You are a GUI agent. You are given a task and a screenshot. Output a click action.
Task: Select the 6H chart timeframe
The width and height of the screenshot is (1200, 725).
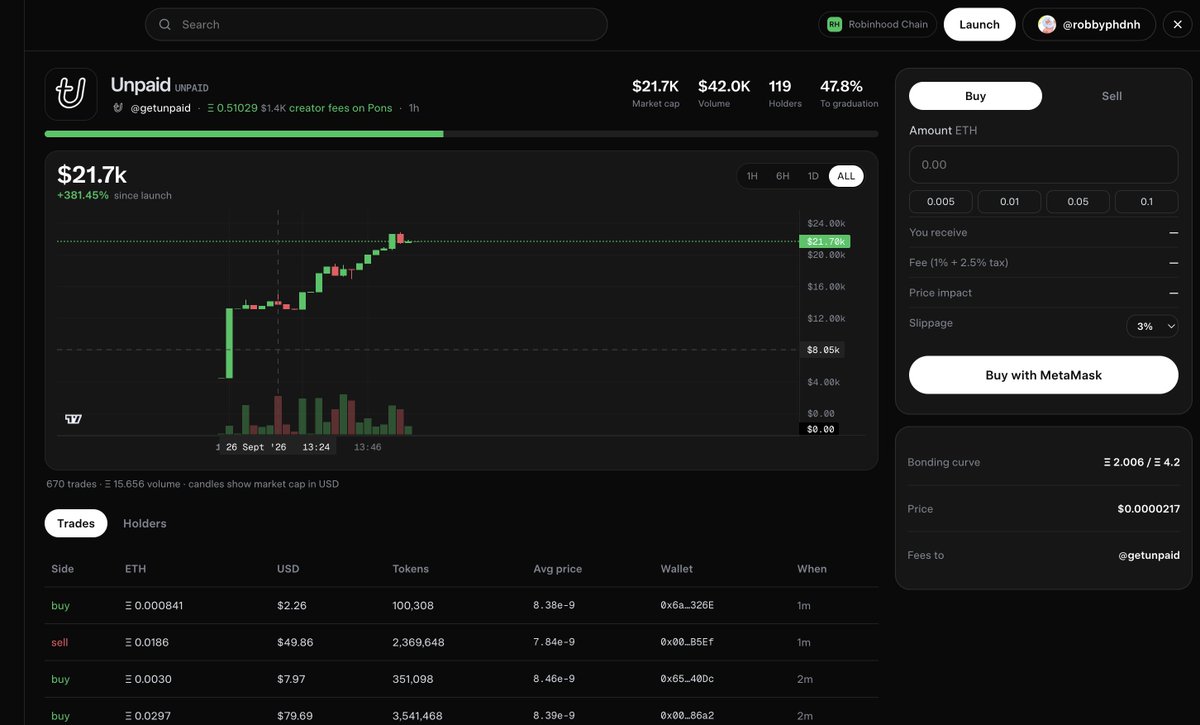pyautogui.click(x=783, y=176)
